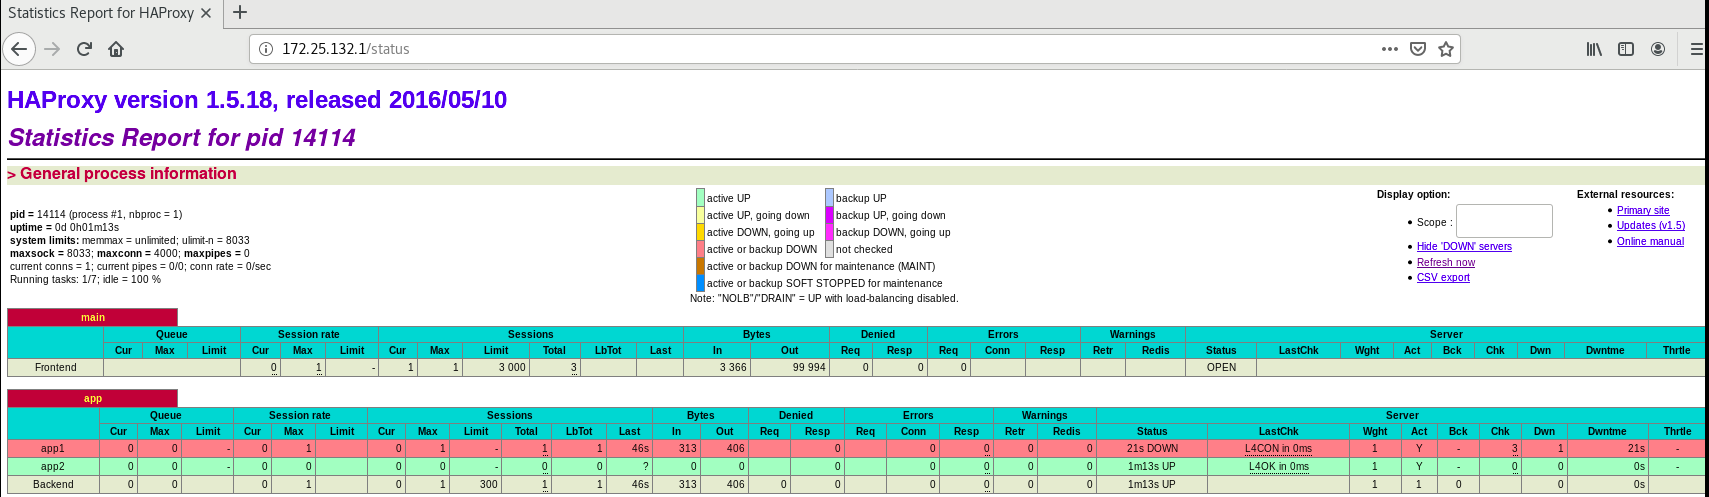Click the Frontend OPEN status cell
This screenshot has height=497, width=1709.
pos(1221,367)
